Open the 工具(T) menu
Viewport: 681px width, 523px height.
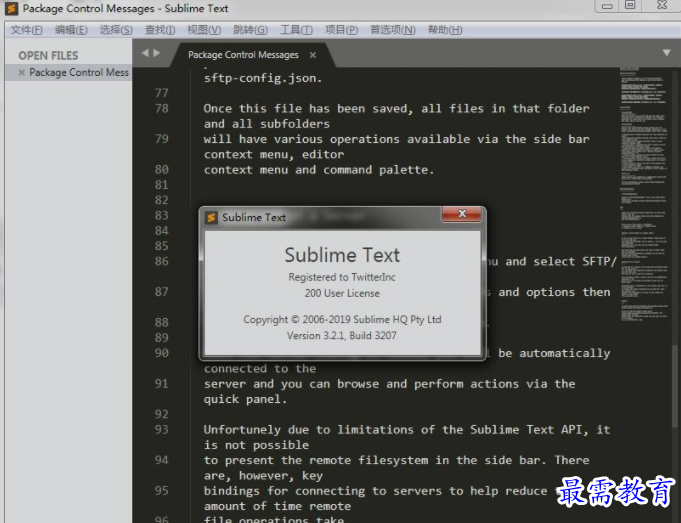pos(296,30)
